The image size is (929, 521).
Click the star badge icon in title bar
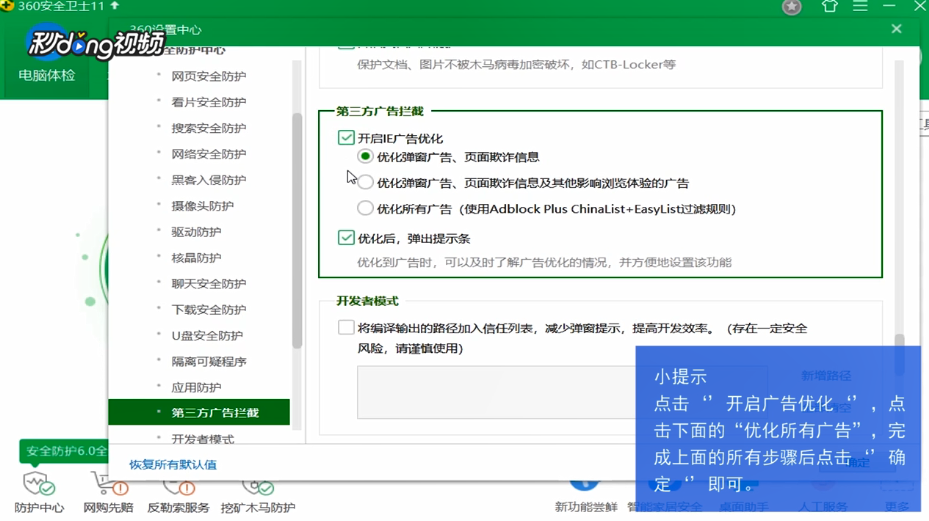792,7
